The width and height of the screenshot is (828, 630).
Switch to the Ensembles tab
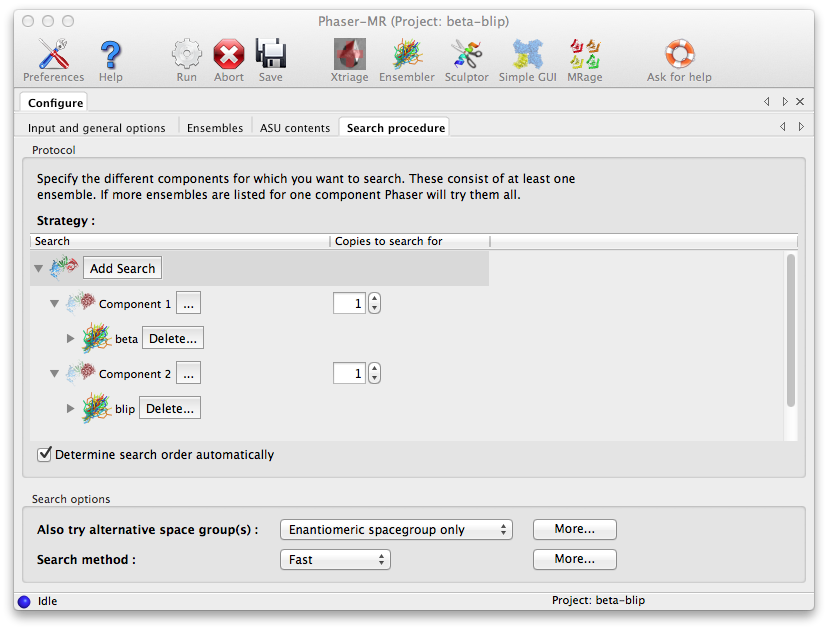click(x=215, y=128)
